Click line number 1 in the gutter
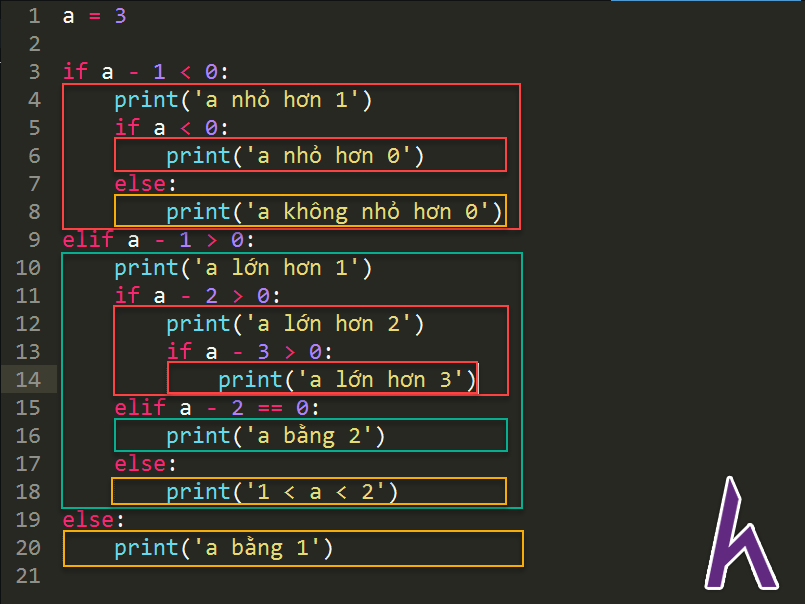Screen dimensions: 805x604 (x=34, y=16)
